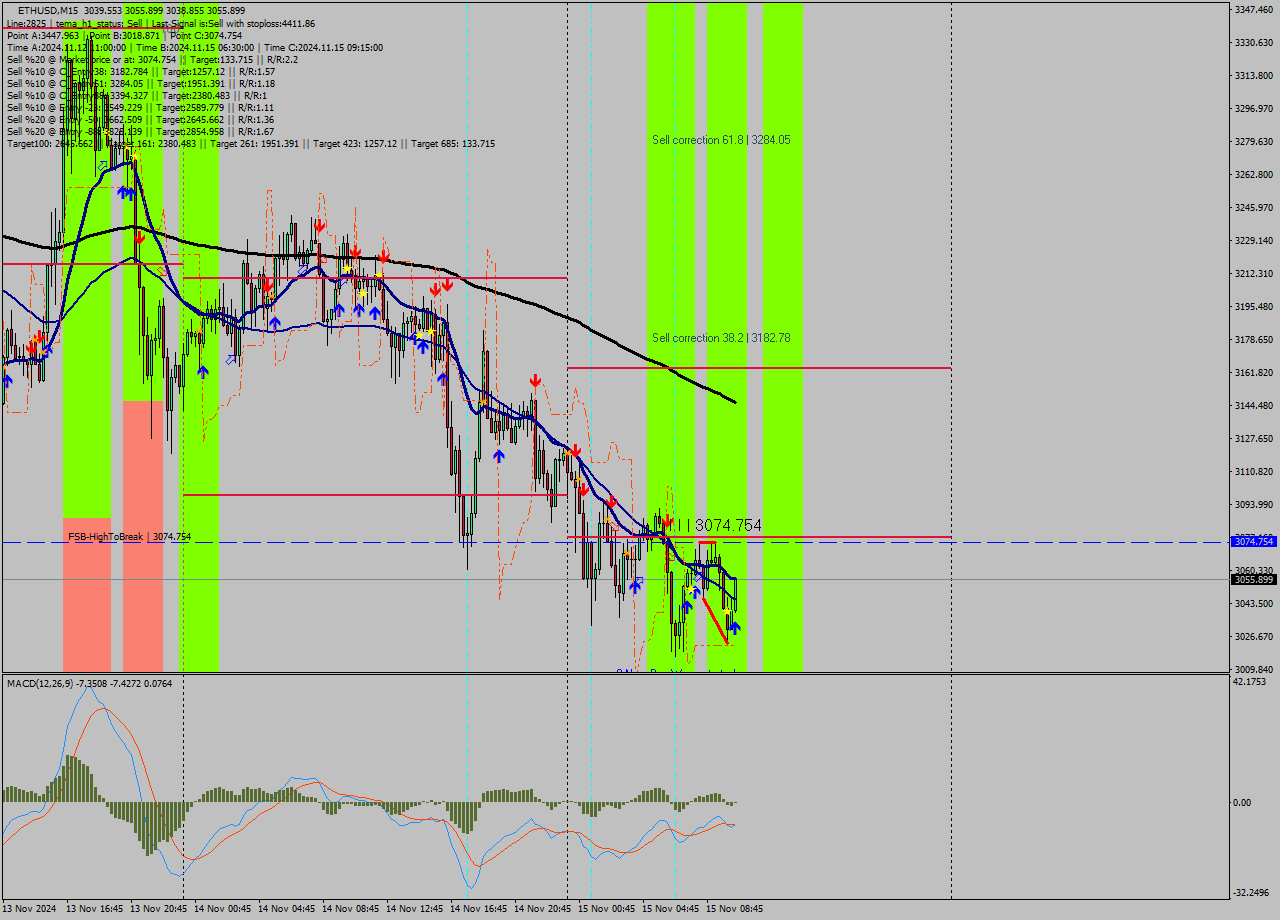The width and height of the screenshot is (1280, 920).
Task: Click the 3347.460 price scale value
Action: (x=1254, y=9)
